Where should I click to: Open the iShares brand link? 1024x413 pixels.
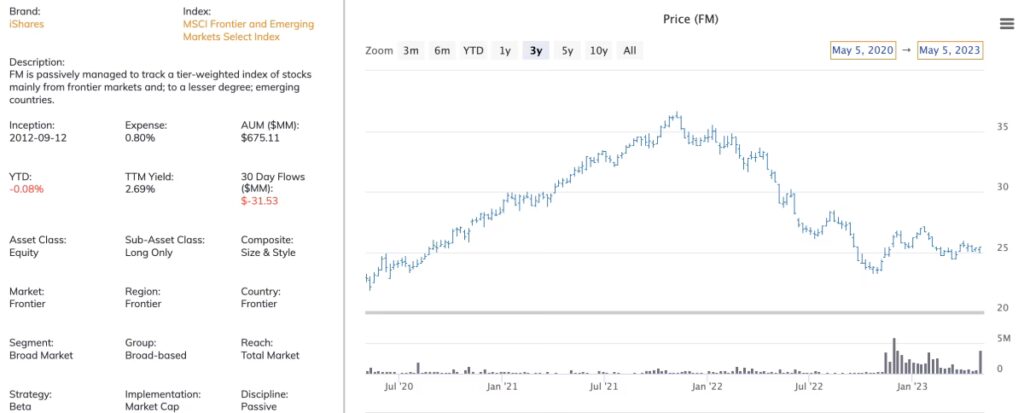coord(26,23)
